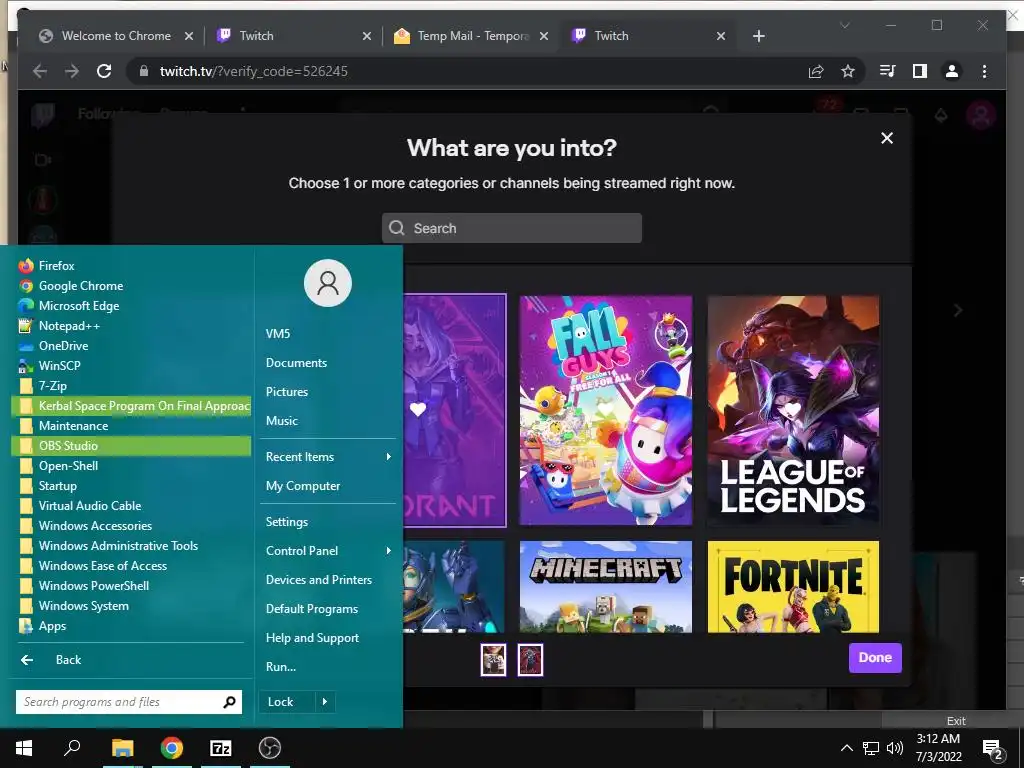1024x768 pixels.
Task: Expand Kerbal Space Program folder
Action: pos(131,406)
